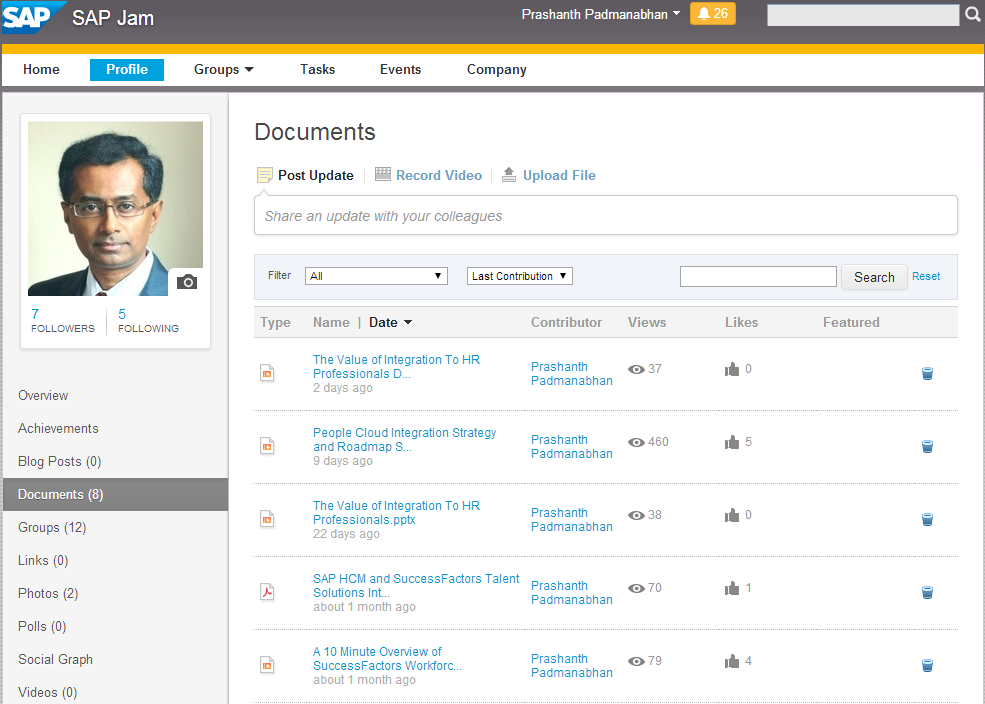The height and width of the screenshot is (704, 985).
Task: Open the Prashanth Padmanabhan user menu
Action: pyautogui.click(x=600, y=14)
